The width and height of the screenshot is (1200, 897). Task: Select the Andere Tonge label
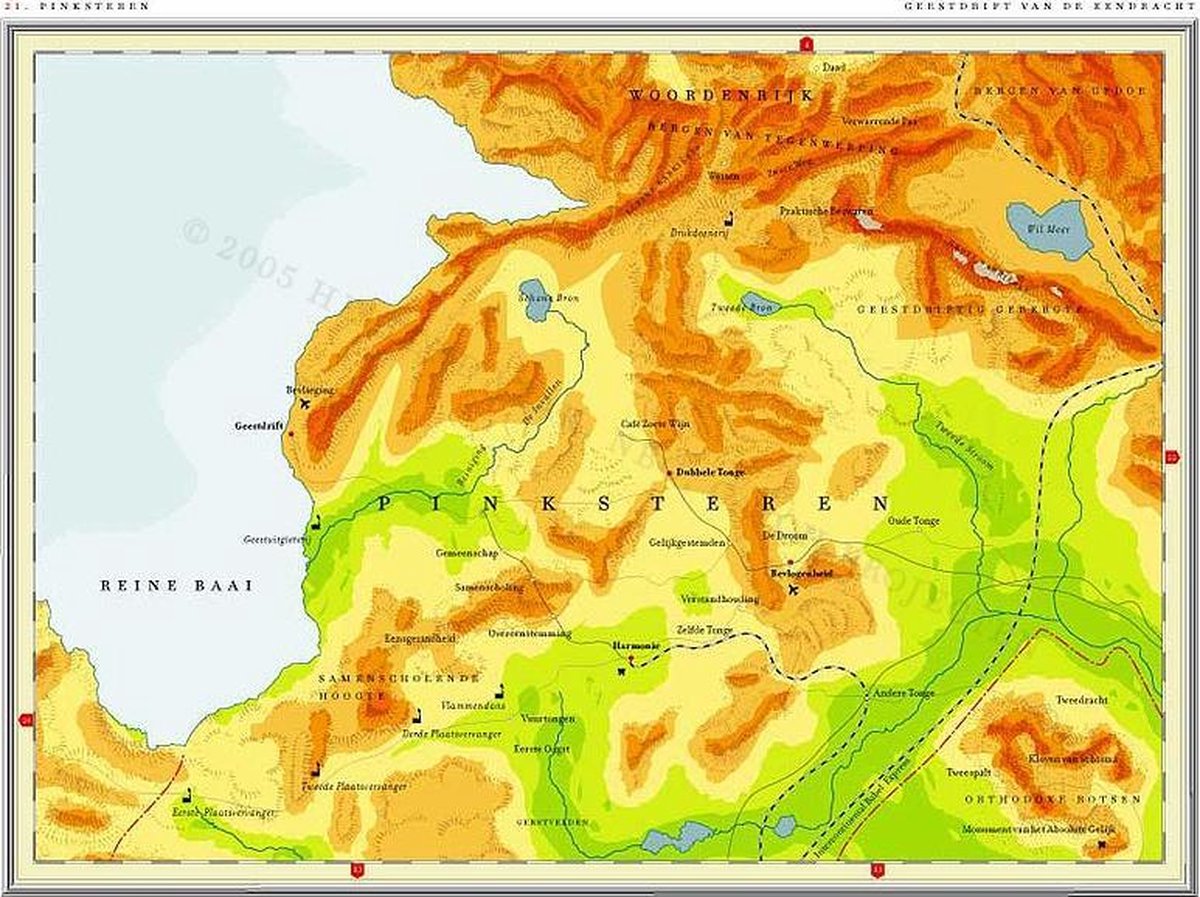(902, 694)
